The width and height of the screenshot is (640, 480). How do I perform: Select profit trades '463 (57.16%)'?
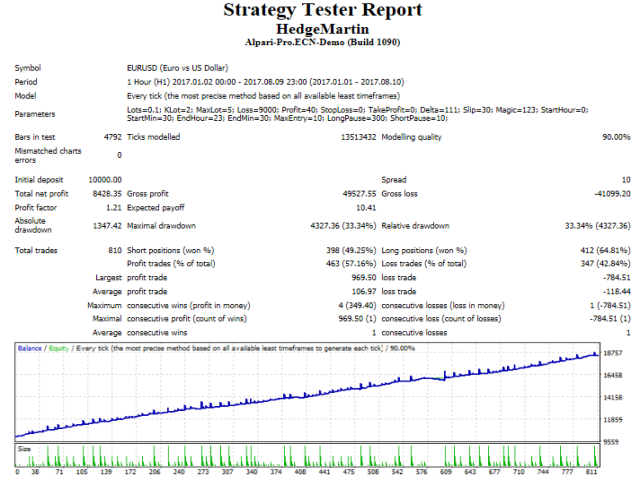click(x=351, y=263)
